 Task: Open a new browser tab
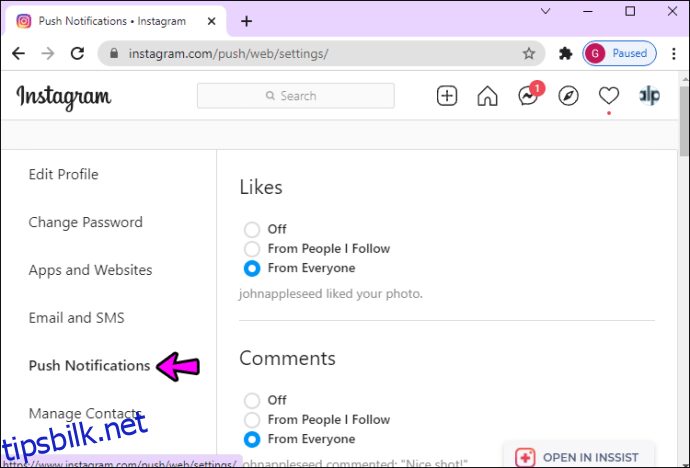(x=246, y=21)
